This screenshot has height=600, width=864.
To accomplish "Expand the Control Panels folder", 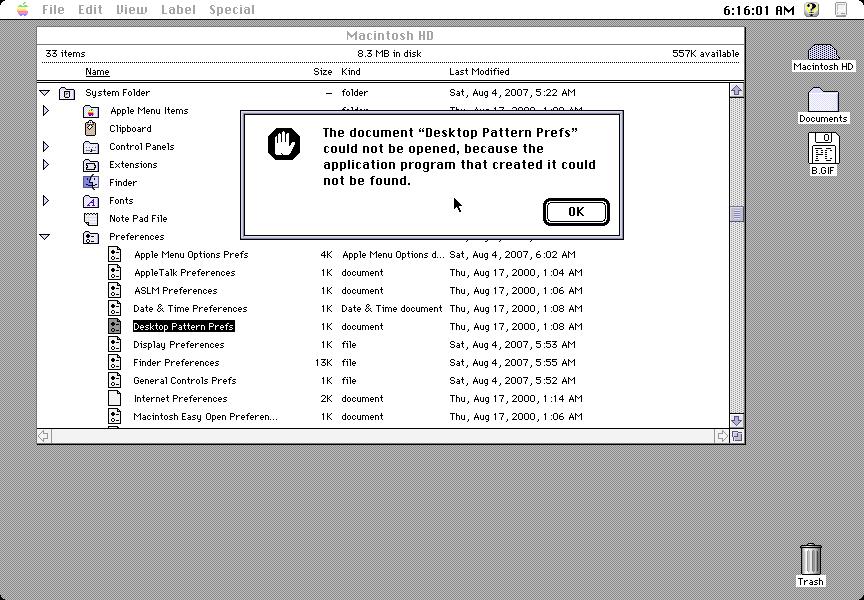I will pyautogui.click(x=44, y=146).
